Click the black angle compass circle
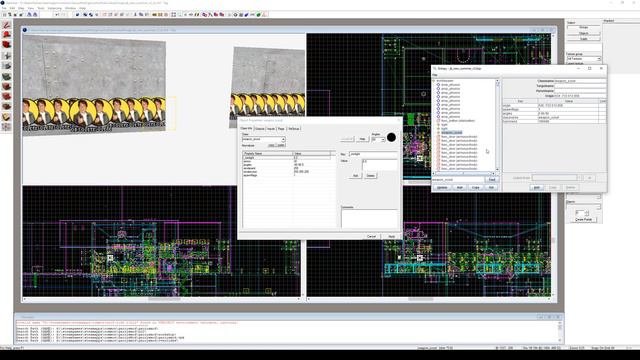 [x=391, y=138]
